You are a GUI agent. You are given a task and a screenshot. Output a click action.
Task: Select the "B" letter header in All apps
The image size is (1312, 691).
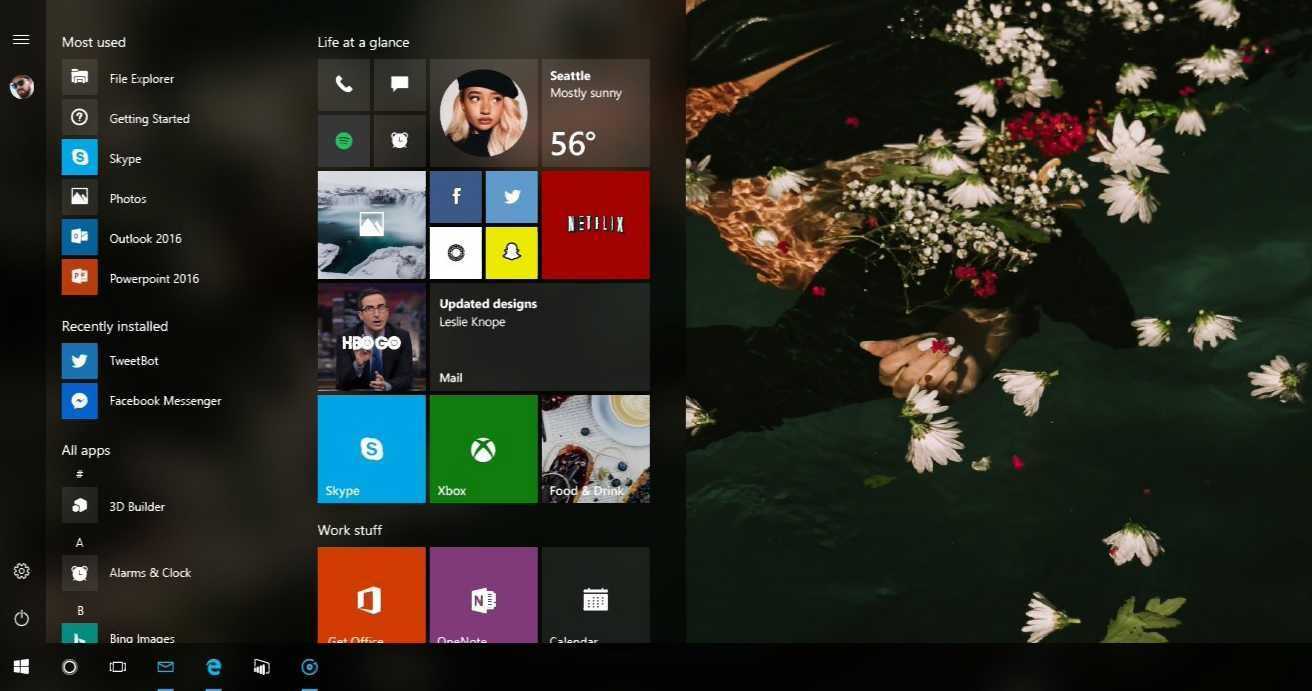coord(80,610)
